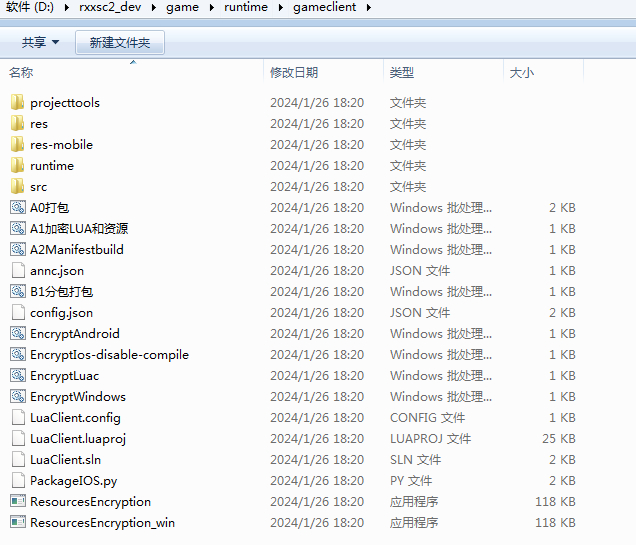Click the 名称 column header
The width and height of the screenshot is (636, 545).
coord(21,73)
